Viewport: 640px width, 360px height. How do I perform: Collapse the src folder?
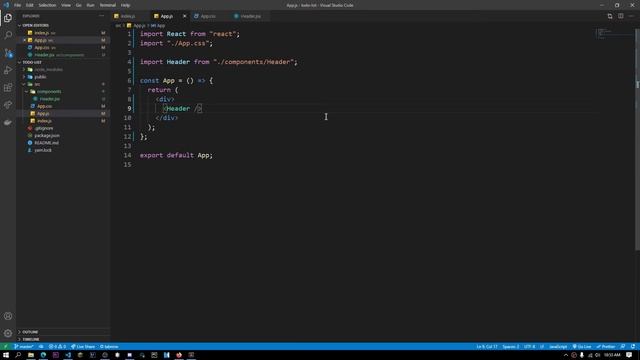point(37,84)
